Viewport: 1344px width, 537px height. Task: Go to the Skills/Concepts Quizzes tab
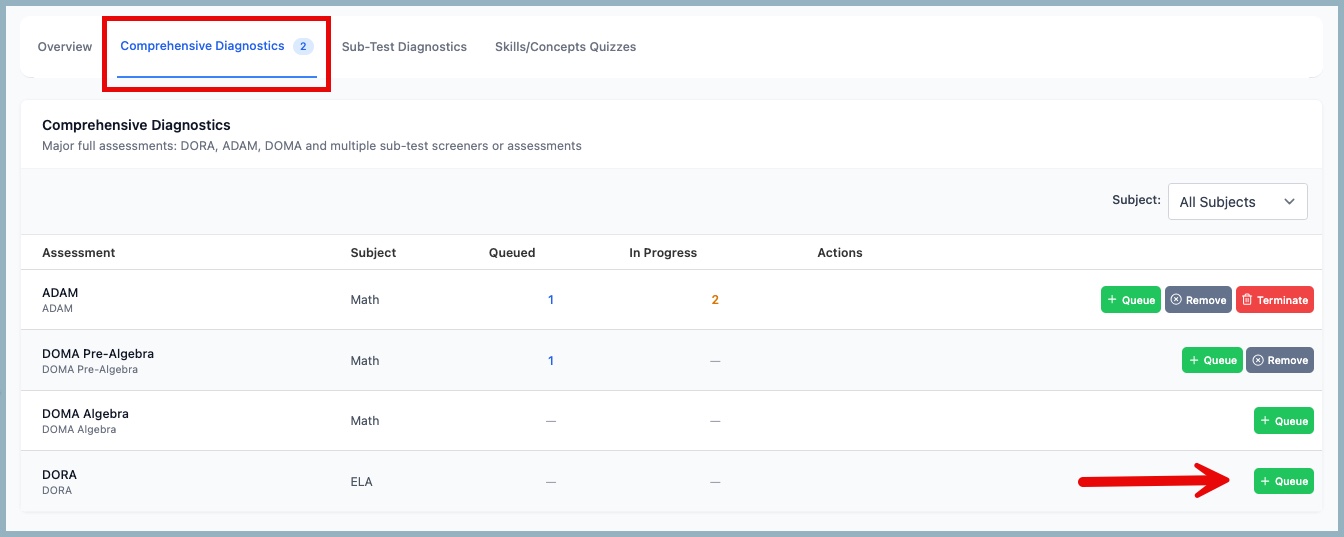[x=565, y=47]
